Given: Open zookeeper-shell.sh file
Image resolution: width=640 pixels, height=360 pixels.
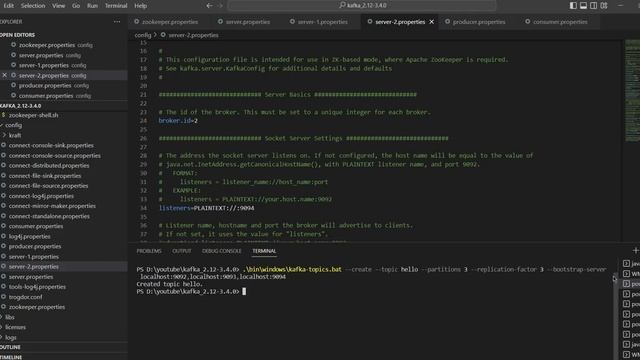Looking at the screenshot, I should pyautogui.click(x=33, y=115).
